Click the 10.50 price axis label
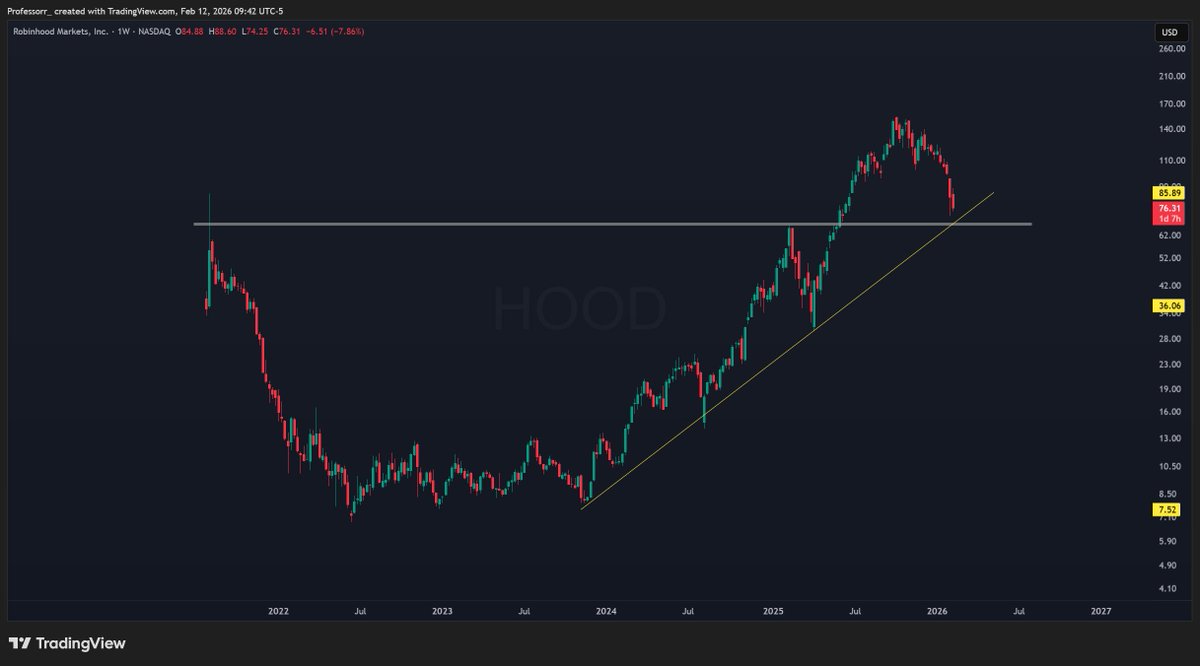 point(1170,467)
